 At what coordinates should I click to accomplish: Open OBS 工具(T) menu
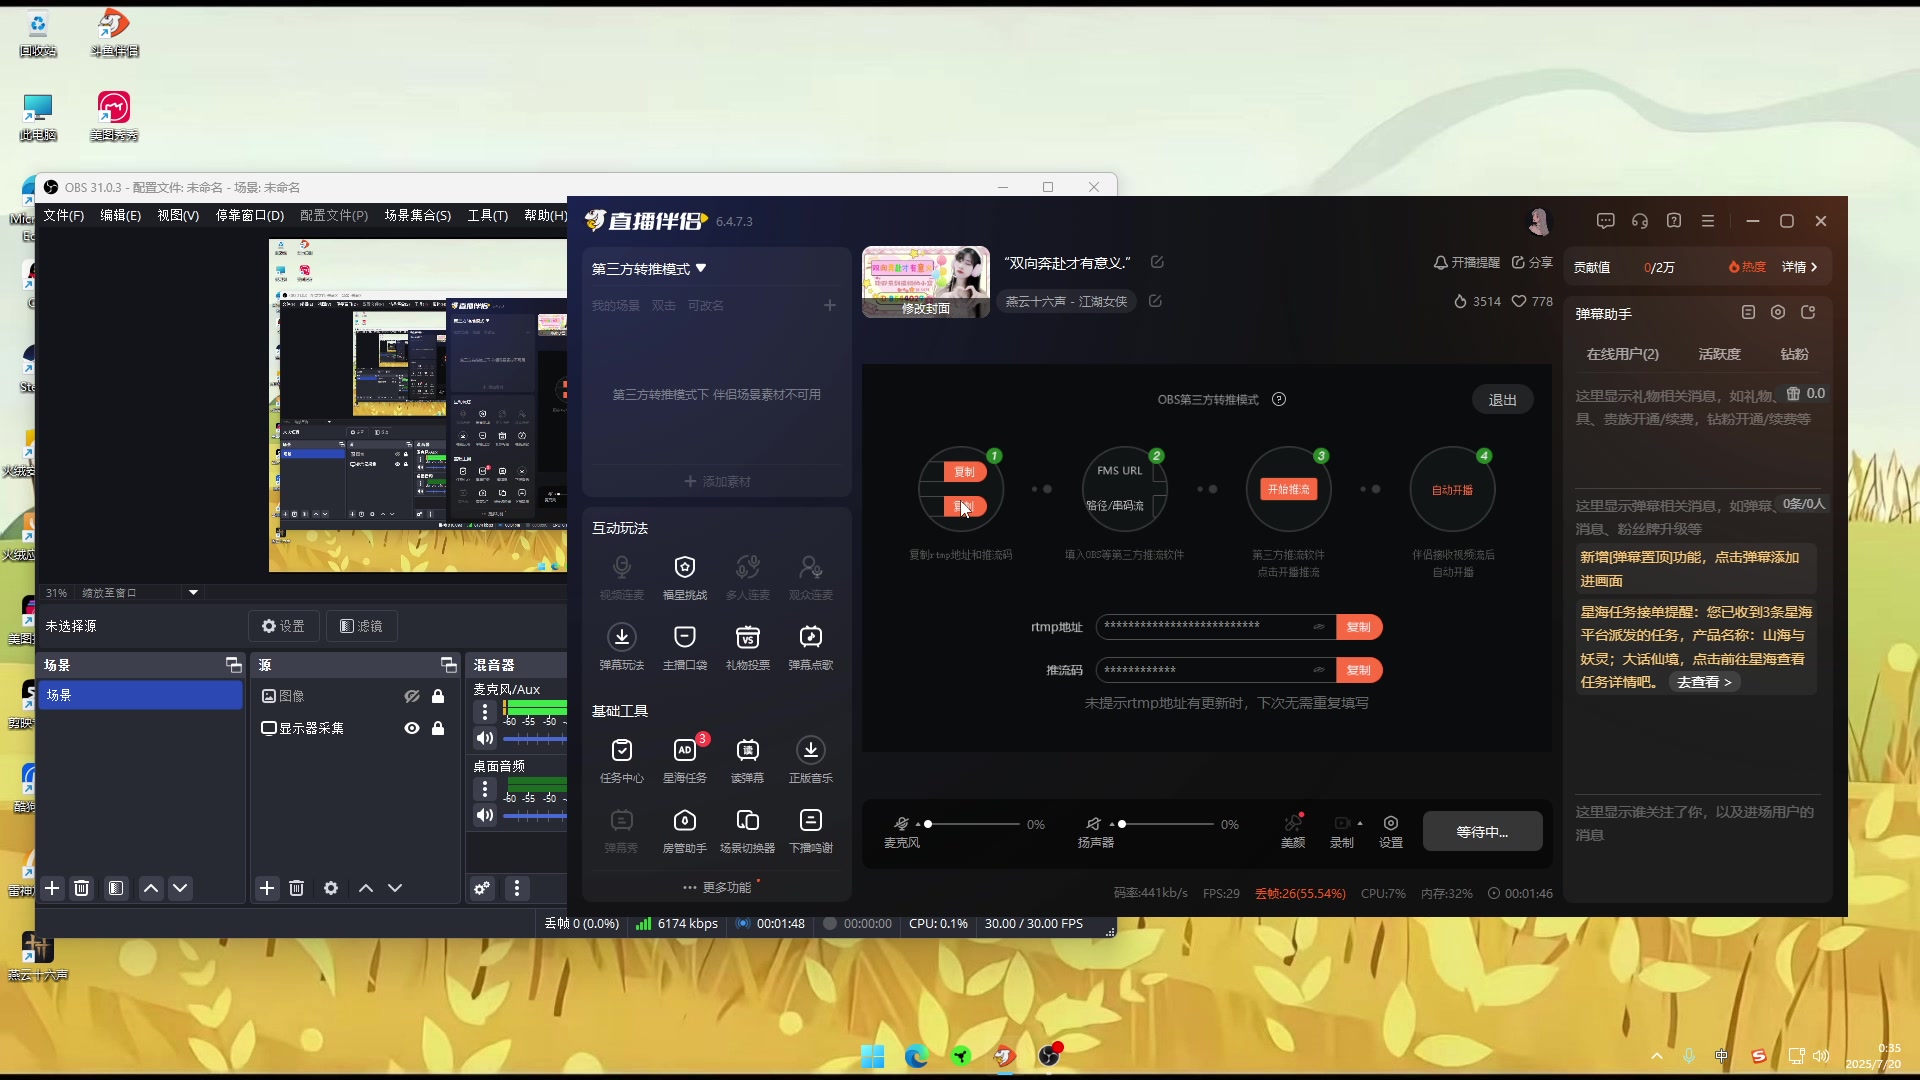pyautogui.click(x=488, y=215)
